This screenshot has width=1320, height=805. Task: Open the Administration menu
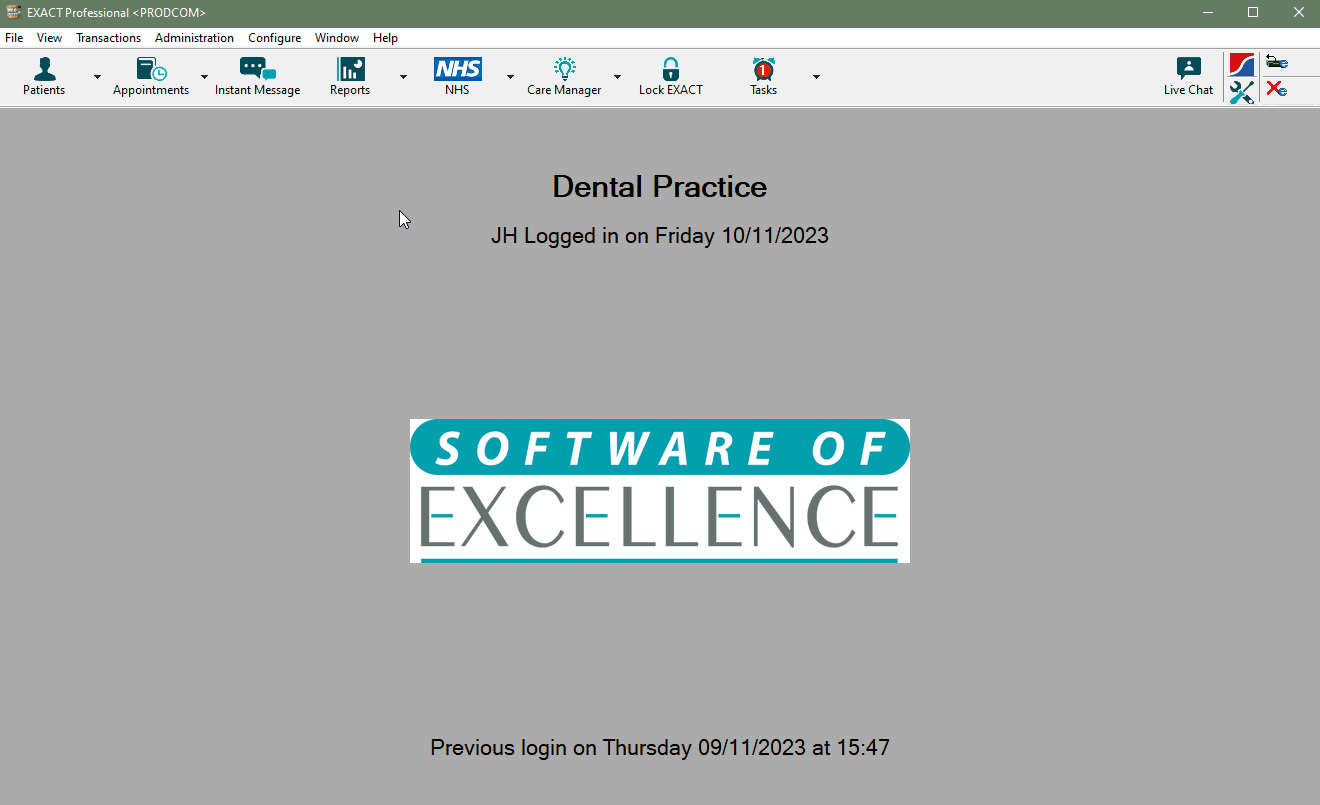tap(194, 38)
